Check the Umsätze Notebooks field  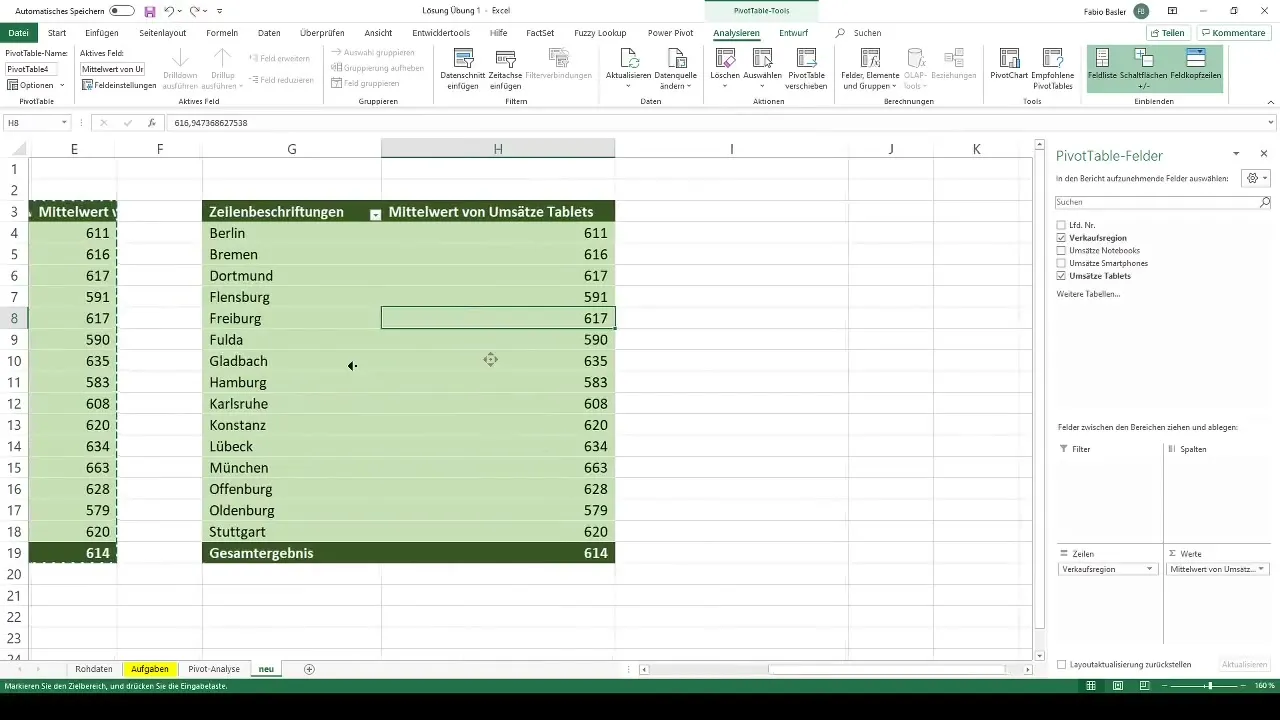[1062, 250]
